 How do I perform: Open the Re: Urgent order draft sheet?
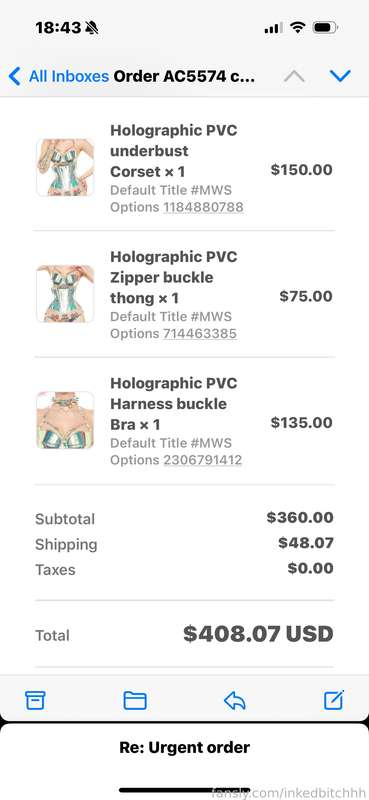pos(184,747)
